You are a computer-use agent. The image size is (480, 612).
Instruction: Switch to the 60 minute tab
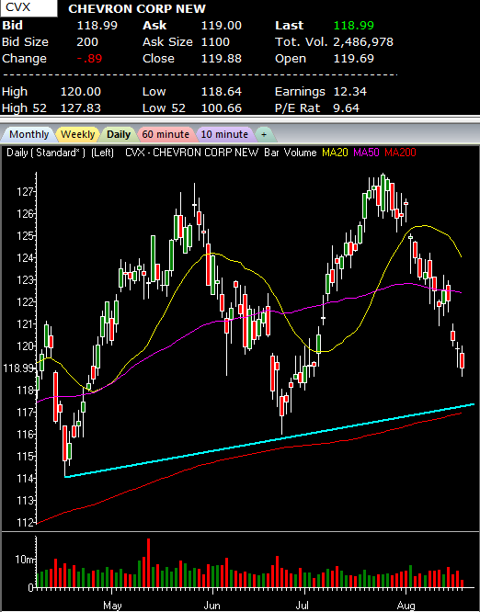coord(165,135)
